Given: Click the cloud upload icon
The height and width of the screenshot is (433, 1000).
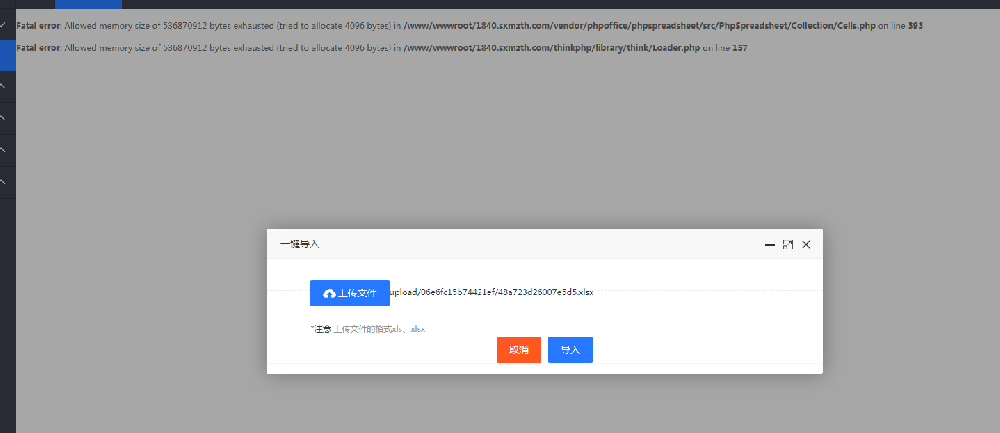Looking at the screenshot, I should [329, 293].
